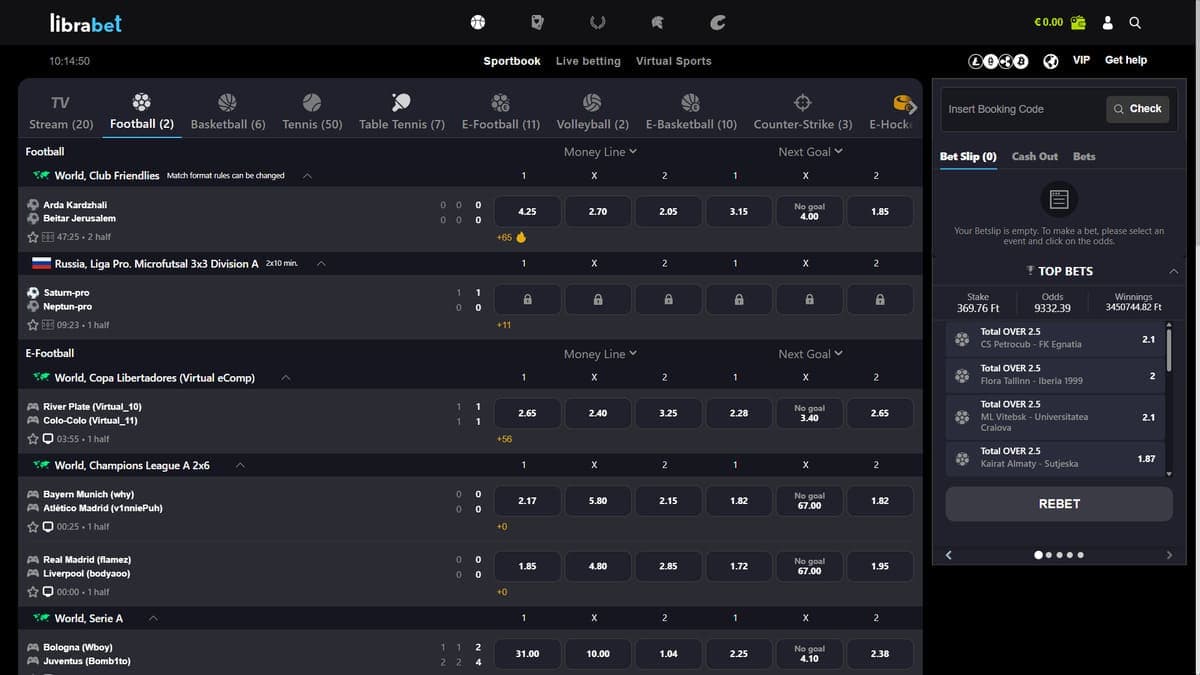The height and width of the screenshot is (675, 1200).
Task: Bet on Arda Kardzhali win at 4.25
Action: tap(527, 212)
